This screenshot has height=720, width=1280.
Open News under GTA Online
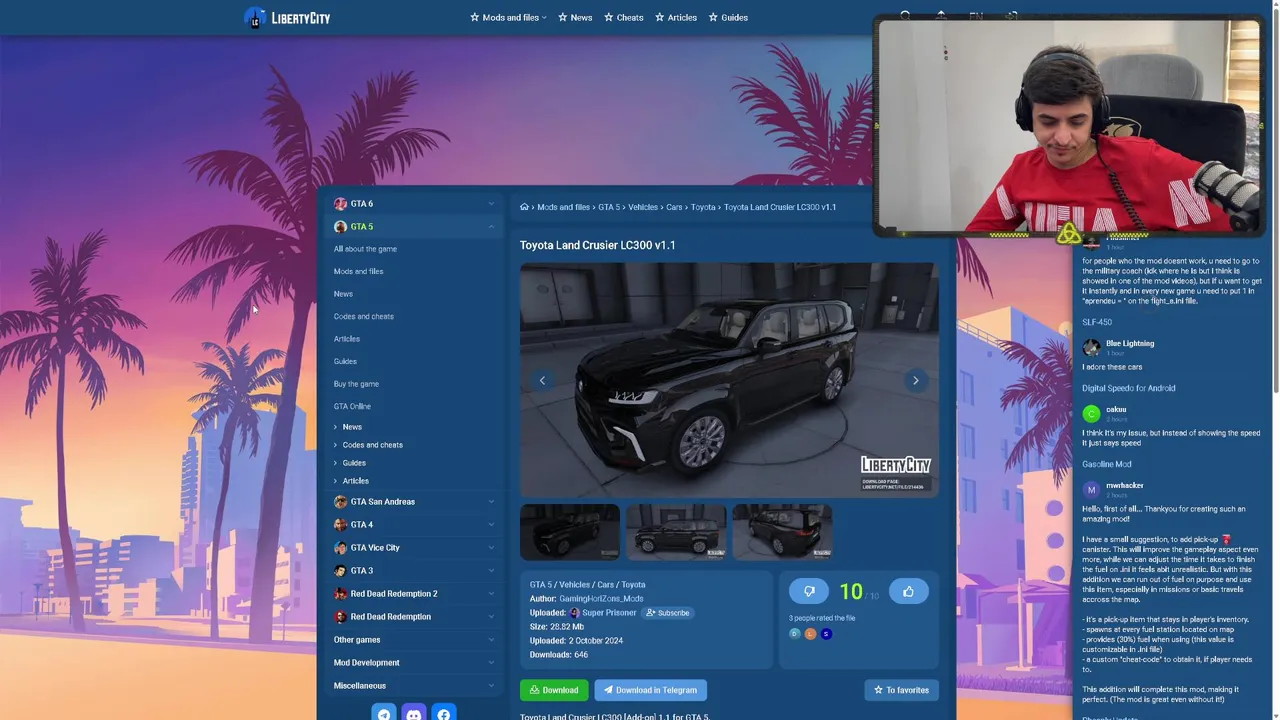(352, 427)
